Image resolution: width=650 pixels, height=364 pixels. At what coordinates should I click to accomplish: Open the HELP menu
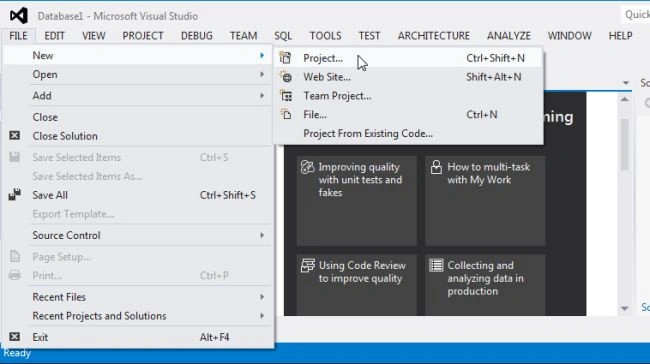pos(620,36)
